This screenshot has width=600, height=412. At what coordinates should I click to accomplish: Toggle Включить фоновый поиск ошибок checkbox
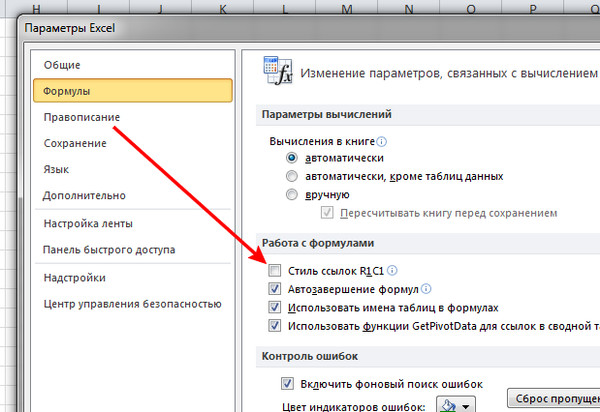(287, 384)
